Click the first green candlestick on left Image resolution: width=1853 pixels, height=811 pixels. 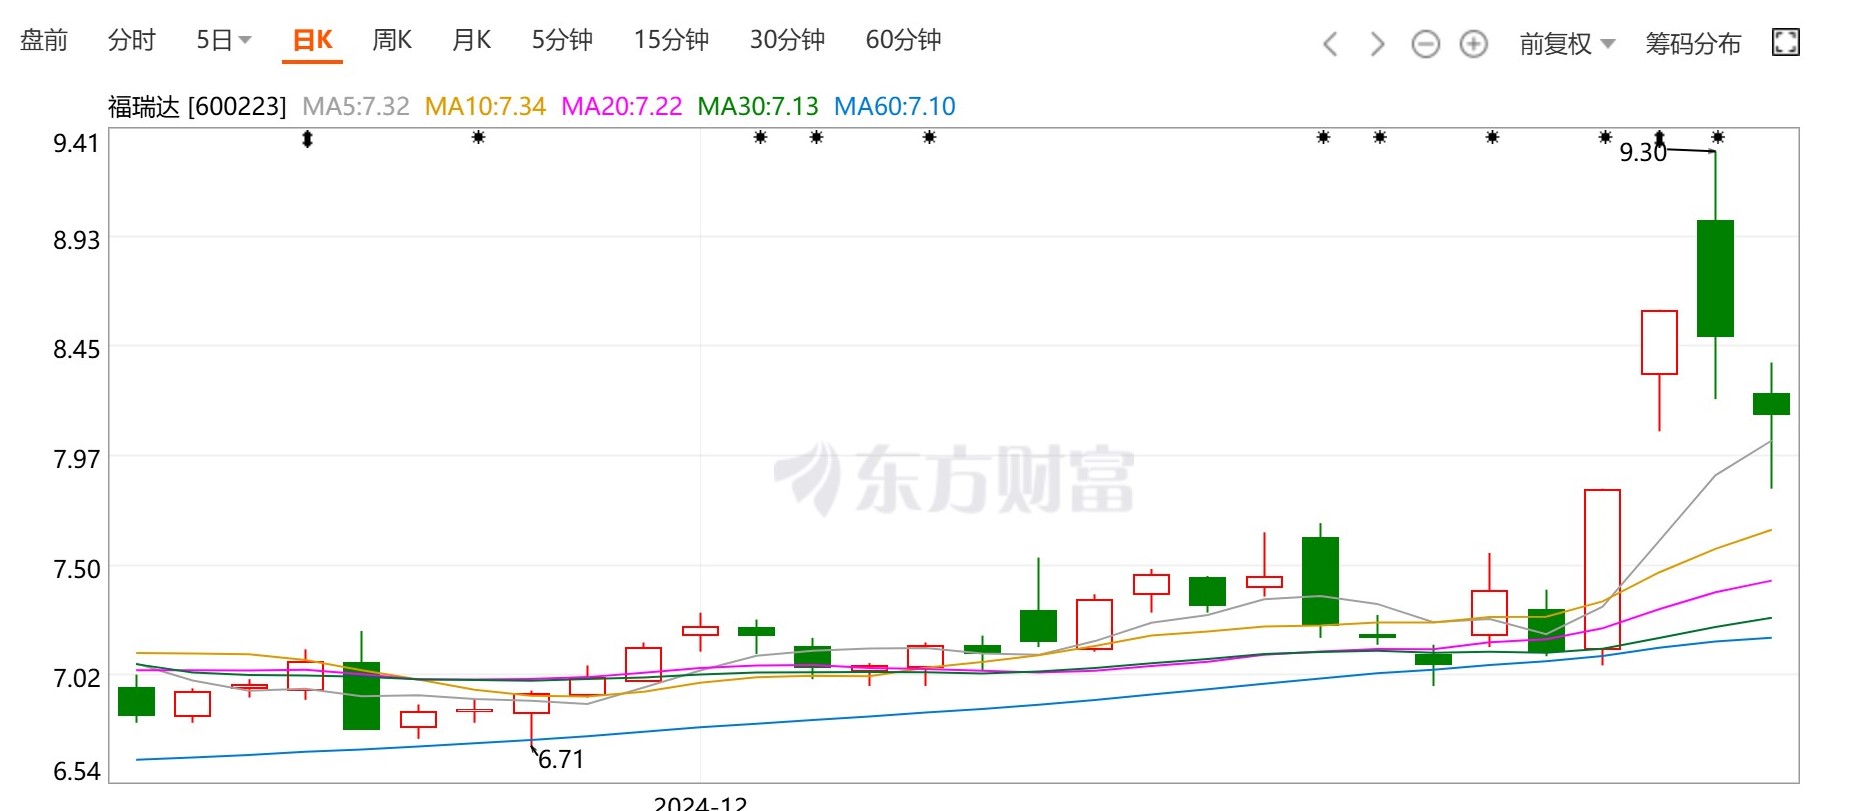(x=136, y=701)
